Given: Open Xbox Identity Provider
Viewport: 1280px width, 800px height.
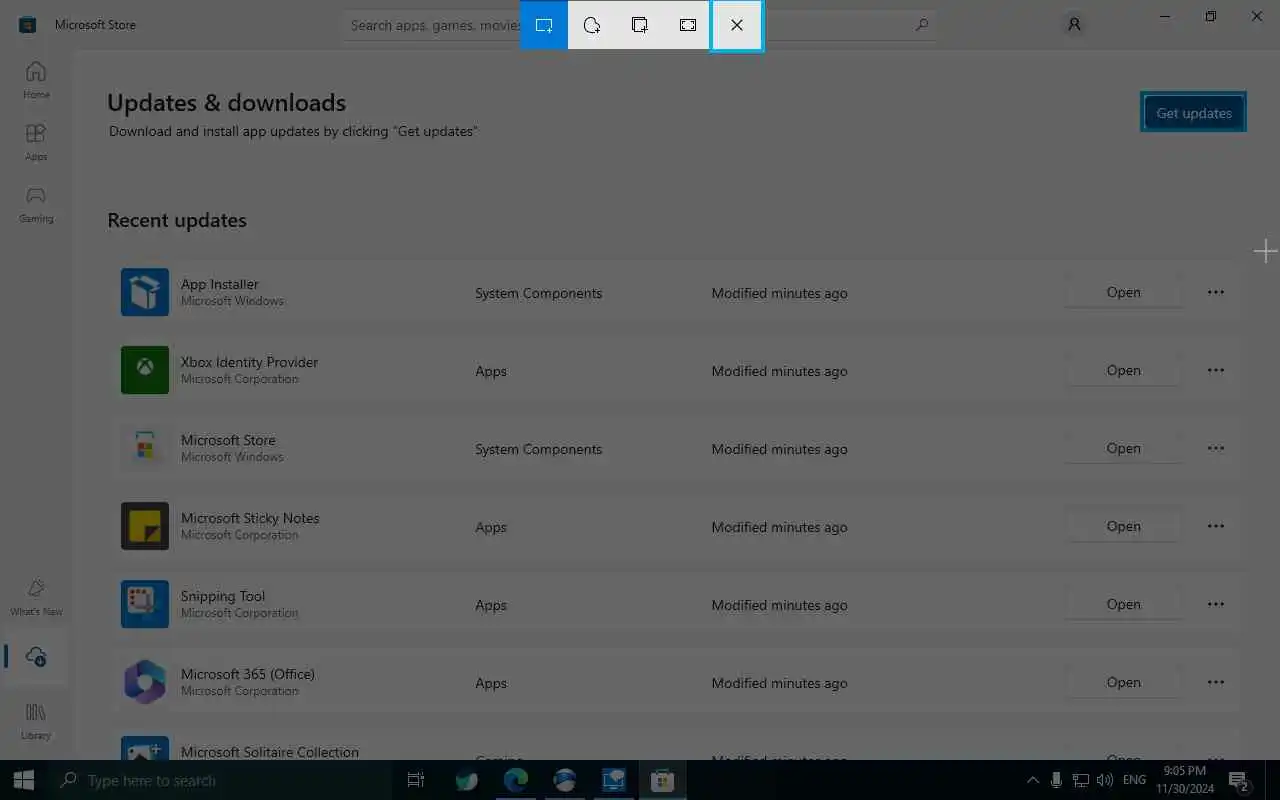Looking at the screenshot, I should [1123, 370].
